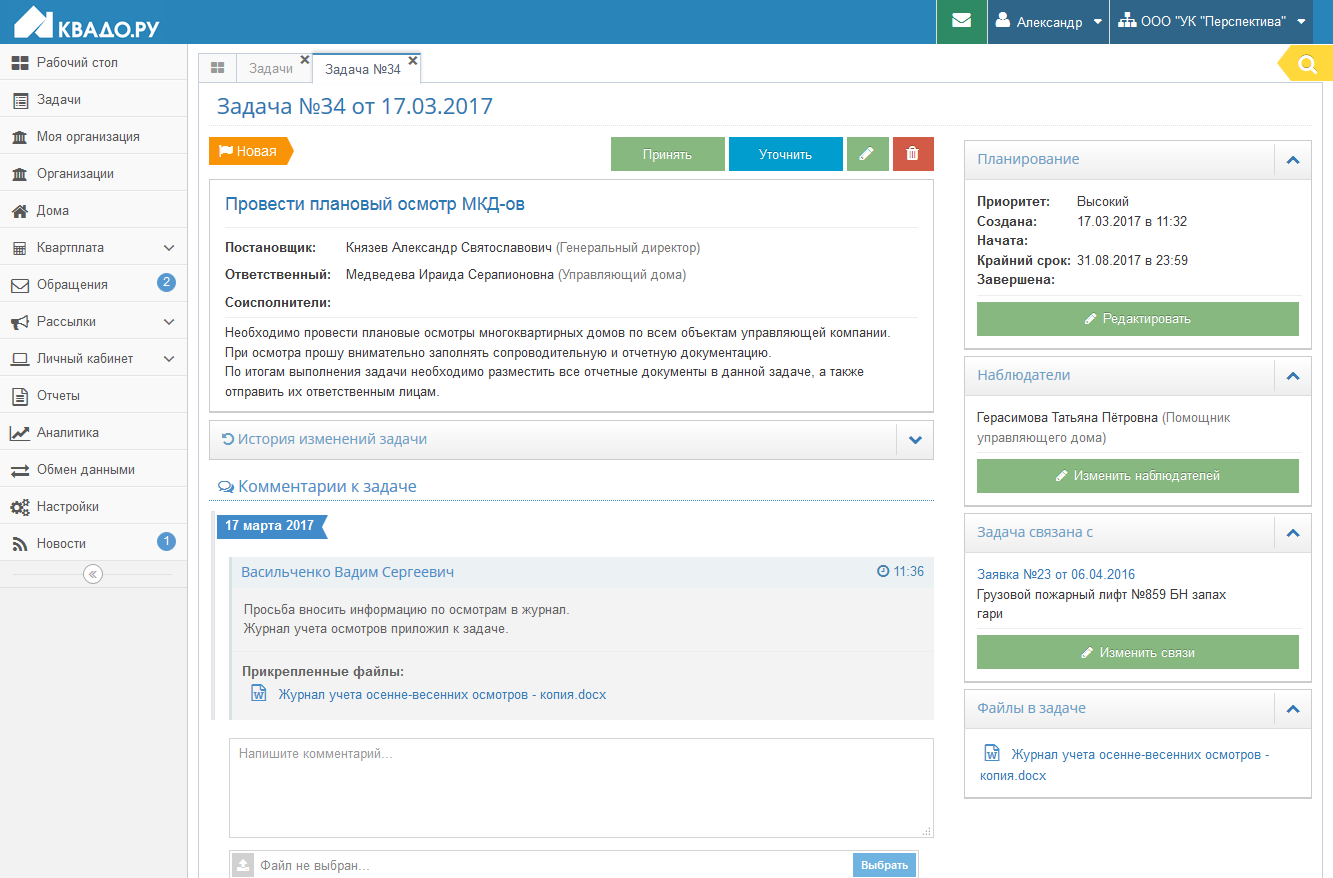Collapse the Наблюдатели panel
Viewport: 1333px width, 878px height.
(1293, 376)
